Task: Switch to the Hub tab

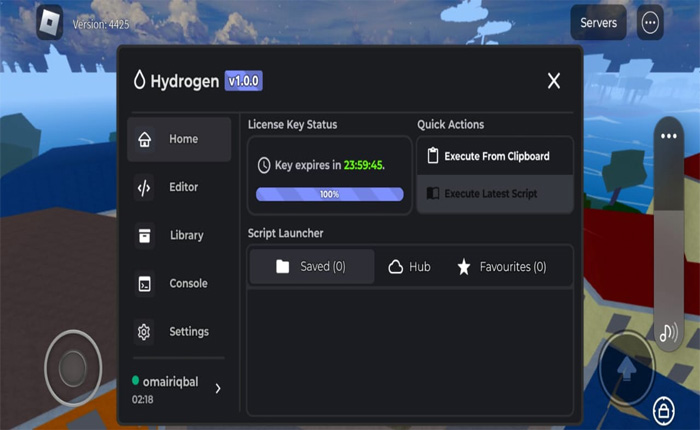Action: 409,267
